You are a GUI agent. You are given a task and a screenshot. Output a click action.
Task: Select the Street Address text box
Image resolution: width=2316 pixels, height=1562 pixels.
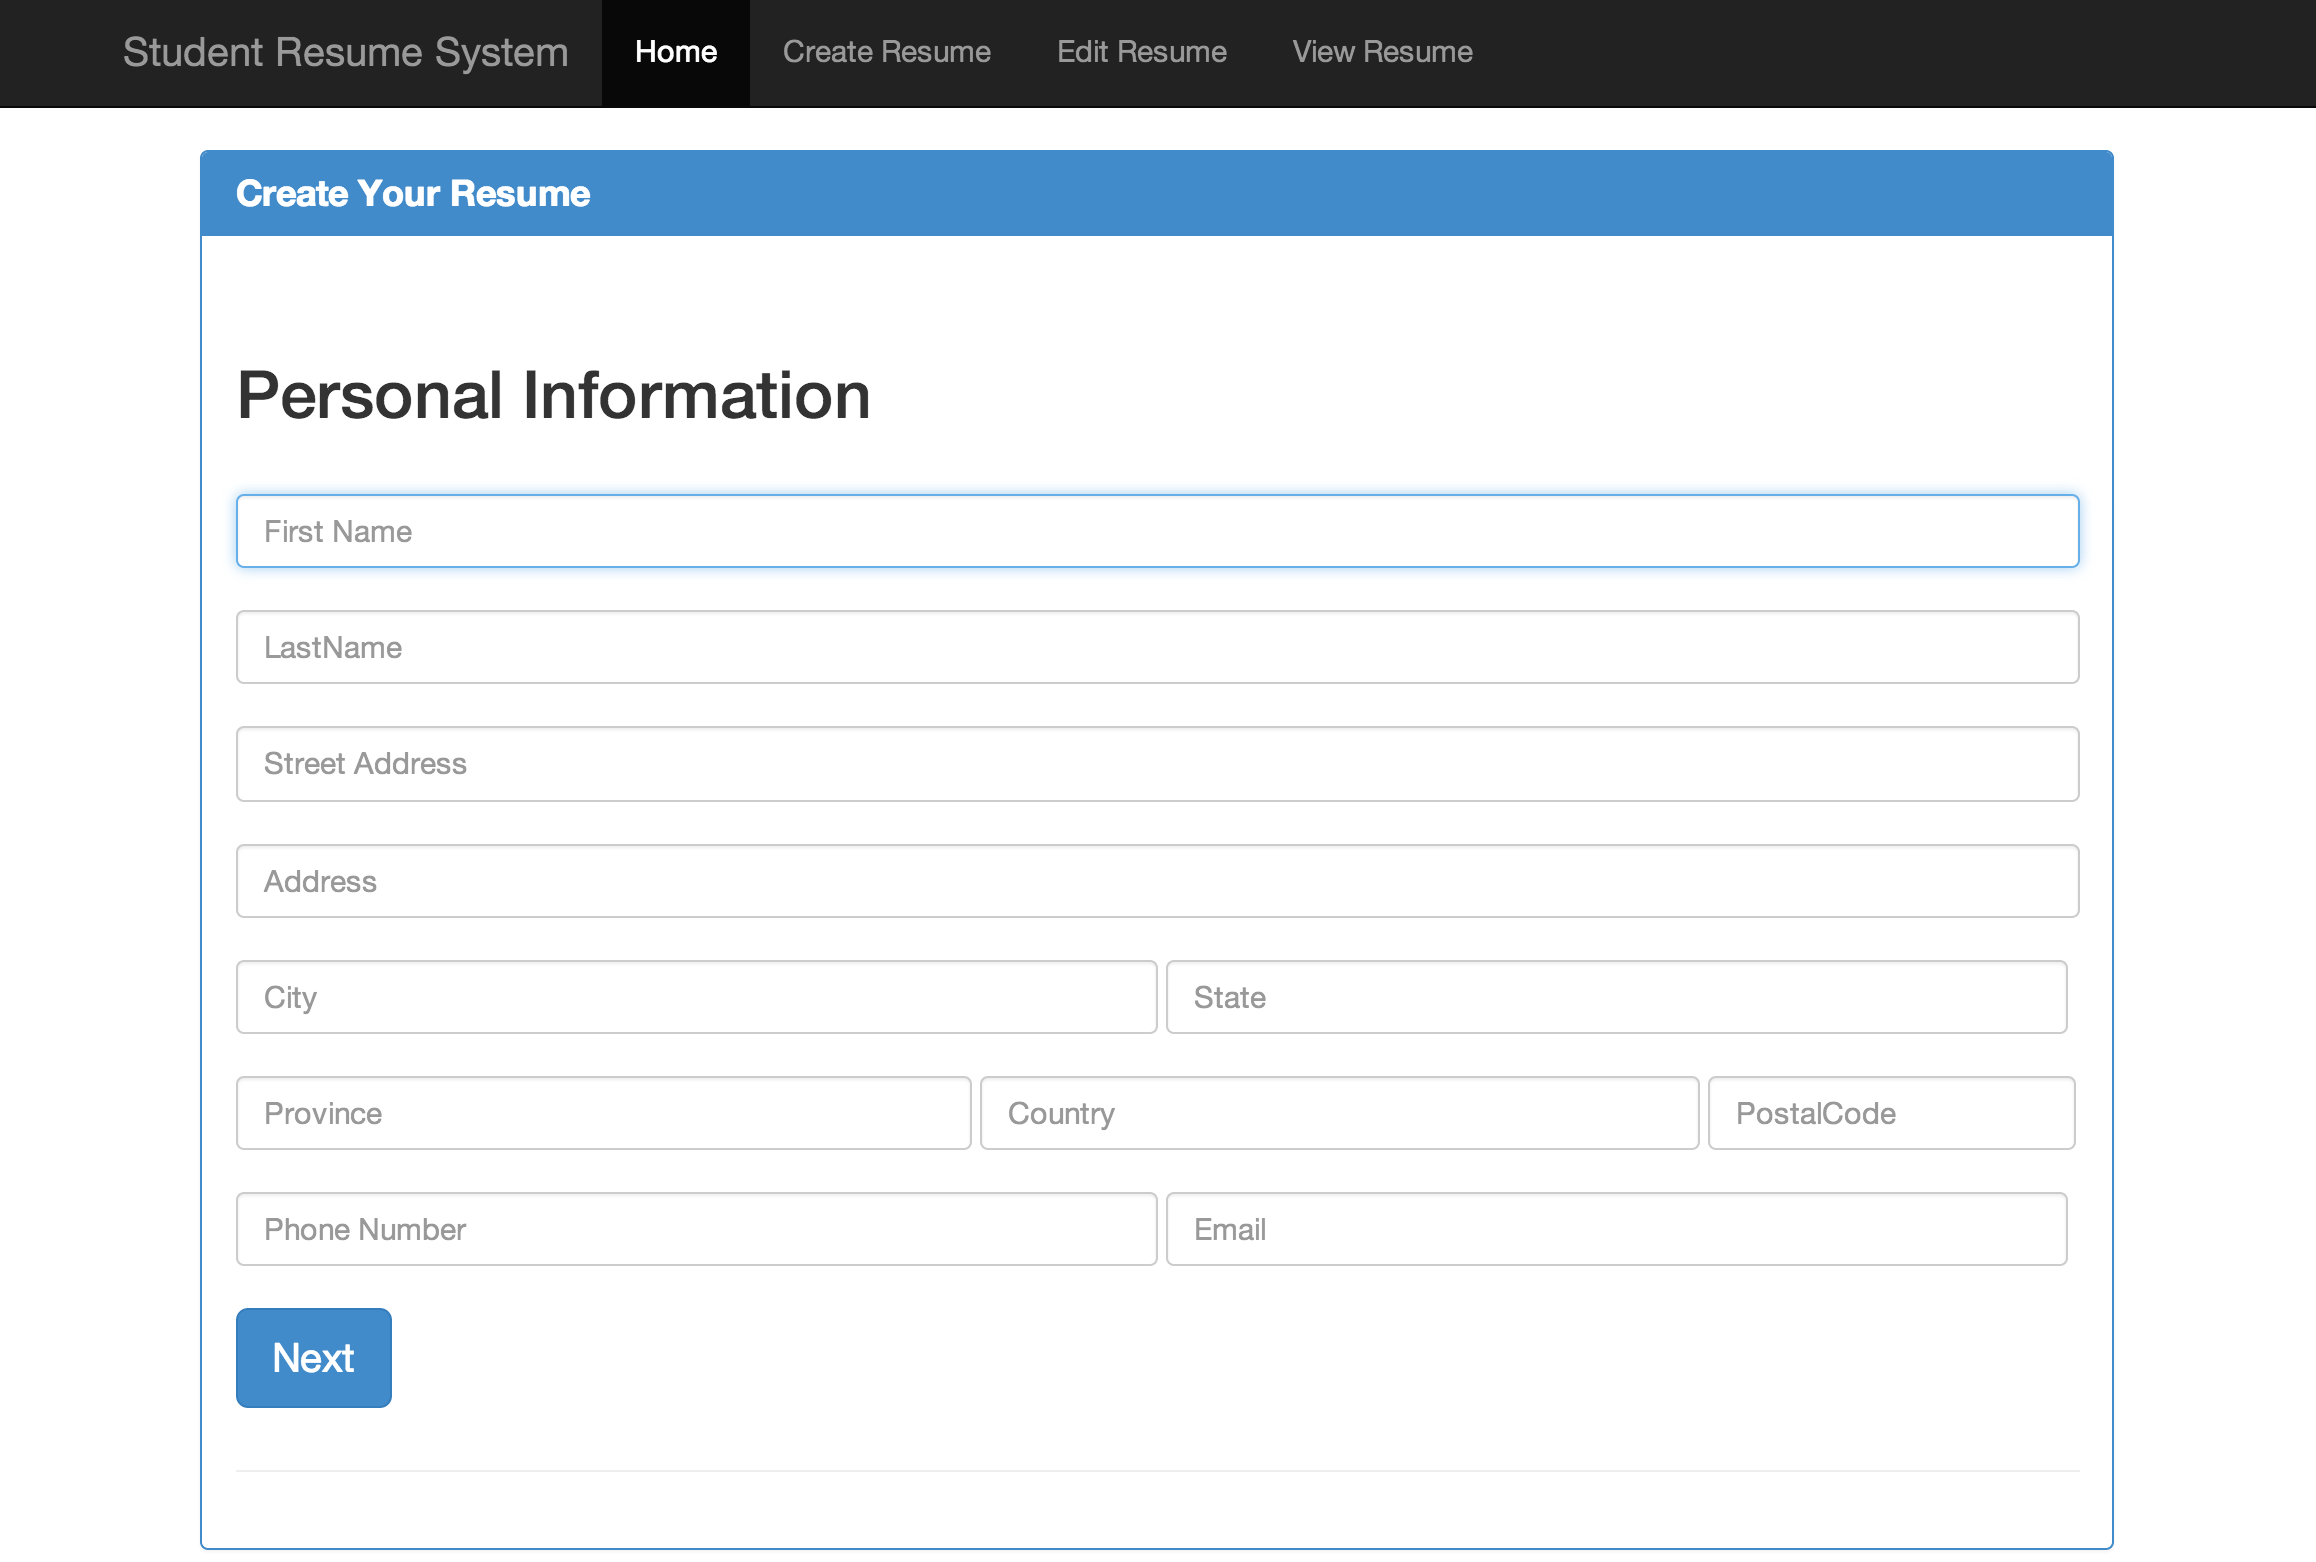pos(1157,764)
